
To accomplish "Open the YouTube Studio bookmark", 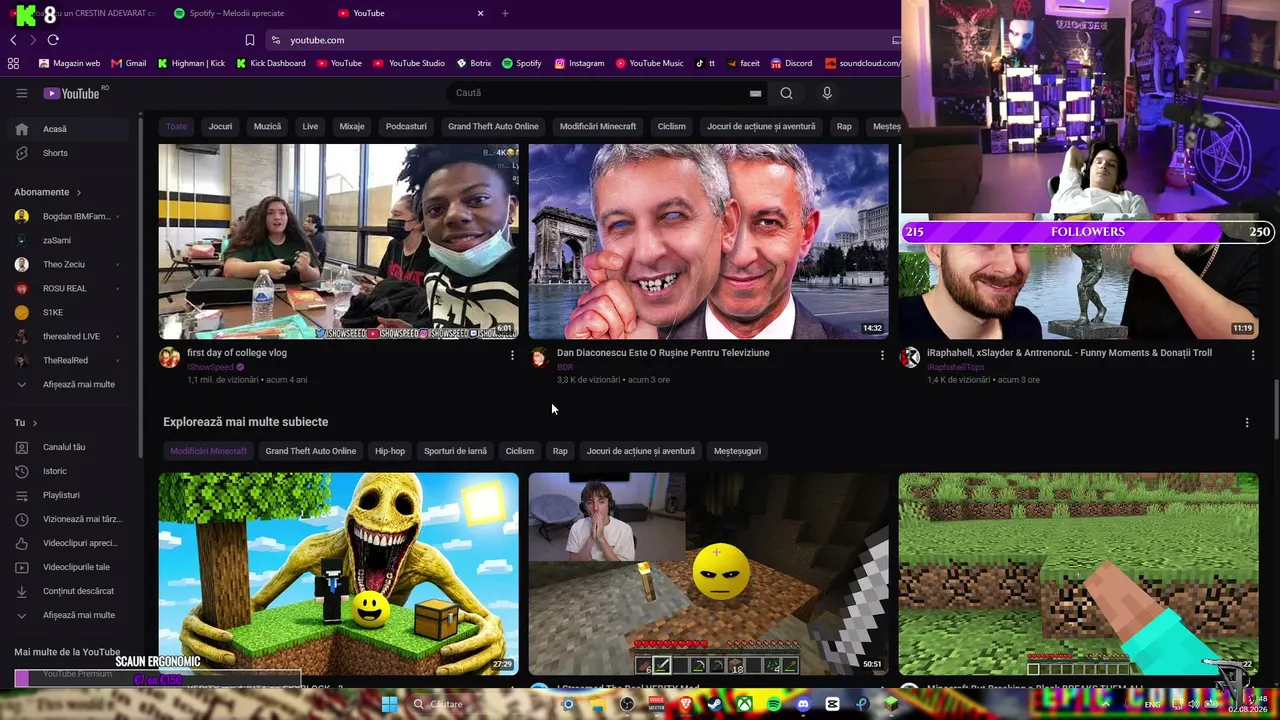I will (409, 63).
